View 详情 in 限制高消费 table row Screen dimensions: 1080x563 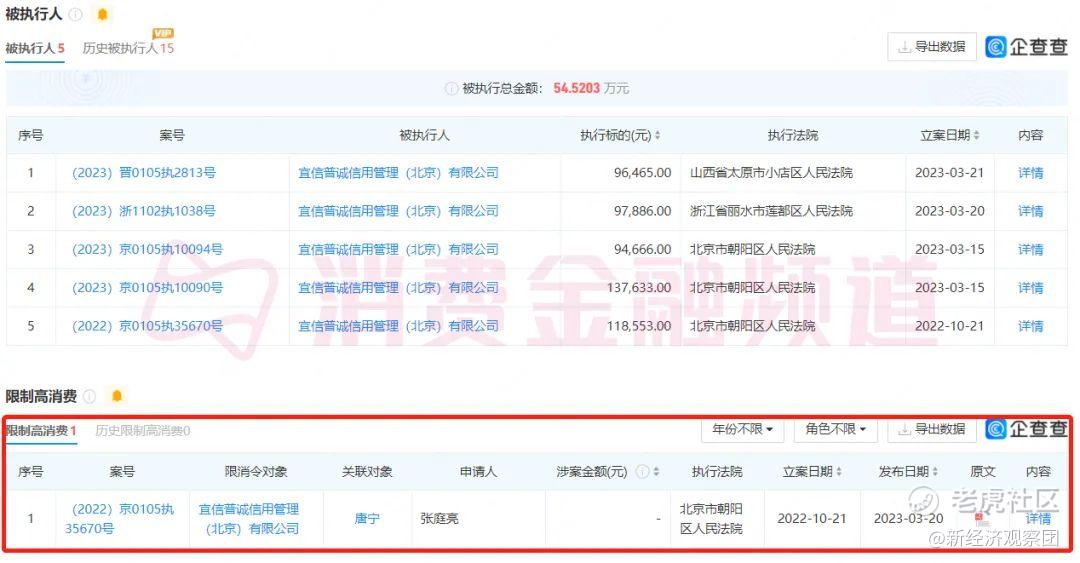coord(1039,519)
